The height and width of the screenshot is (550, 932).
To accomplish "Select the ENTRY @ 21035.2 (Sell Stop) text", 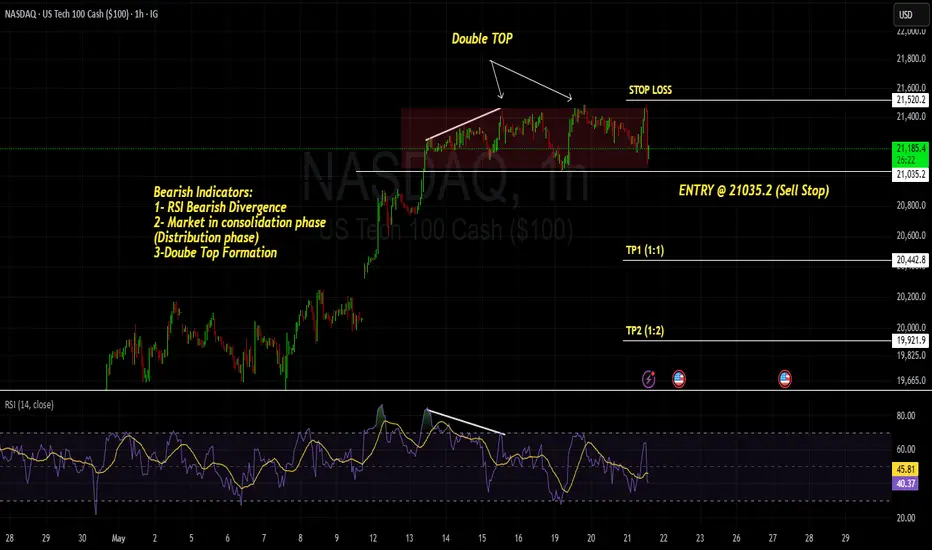I will [x=754, y=190].
